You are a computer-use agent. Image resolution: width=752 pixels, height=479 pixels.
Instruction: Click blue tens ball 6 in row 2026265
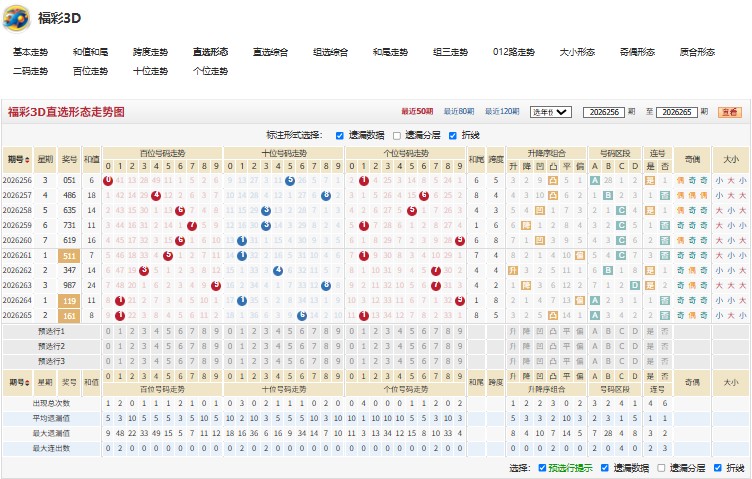click(302, 315)
